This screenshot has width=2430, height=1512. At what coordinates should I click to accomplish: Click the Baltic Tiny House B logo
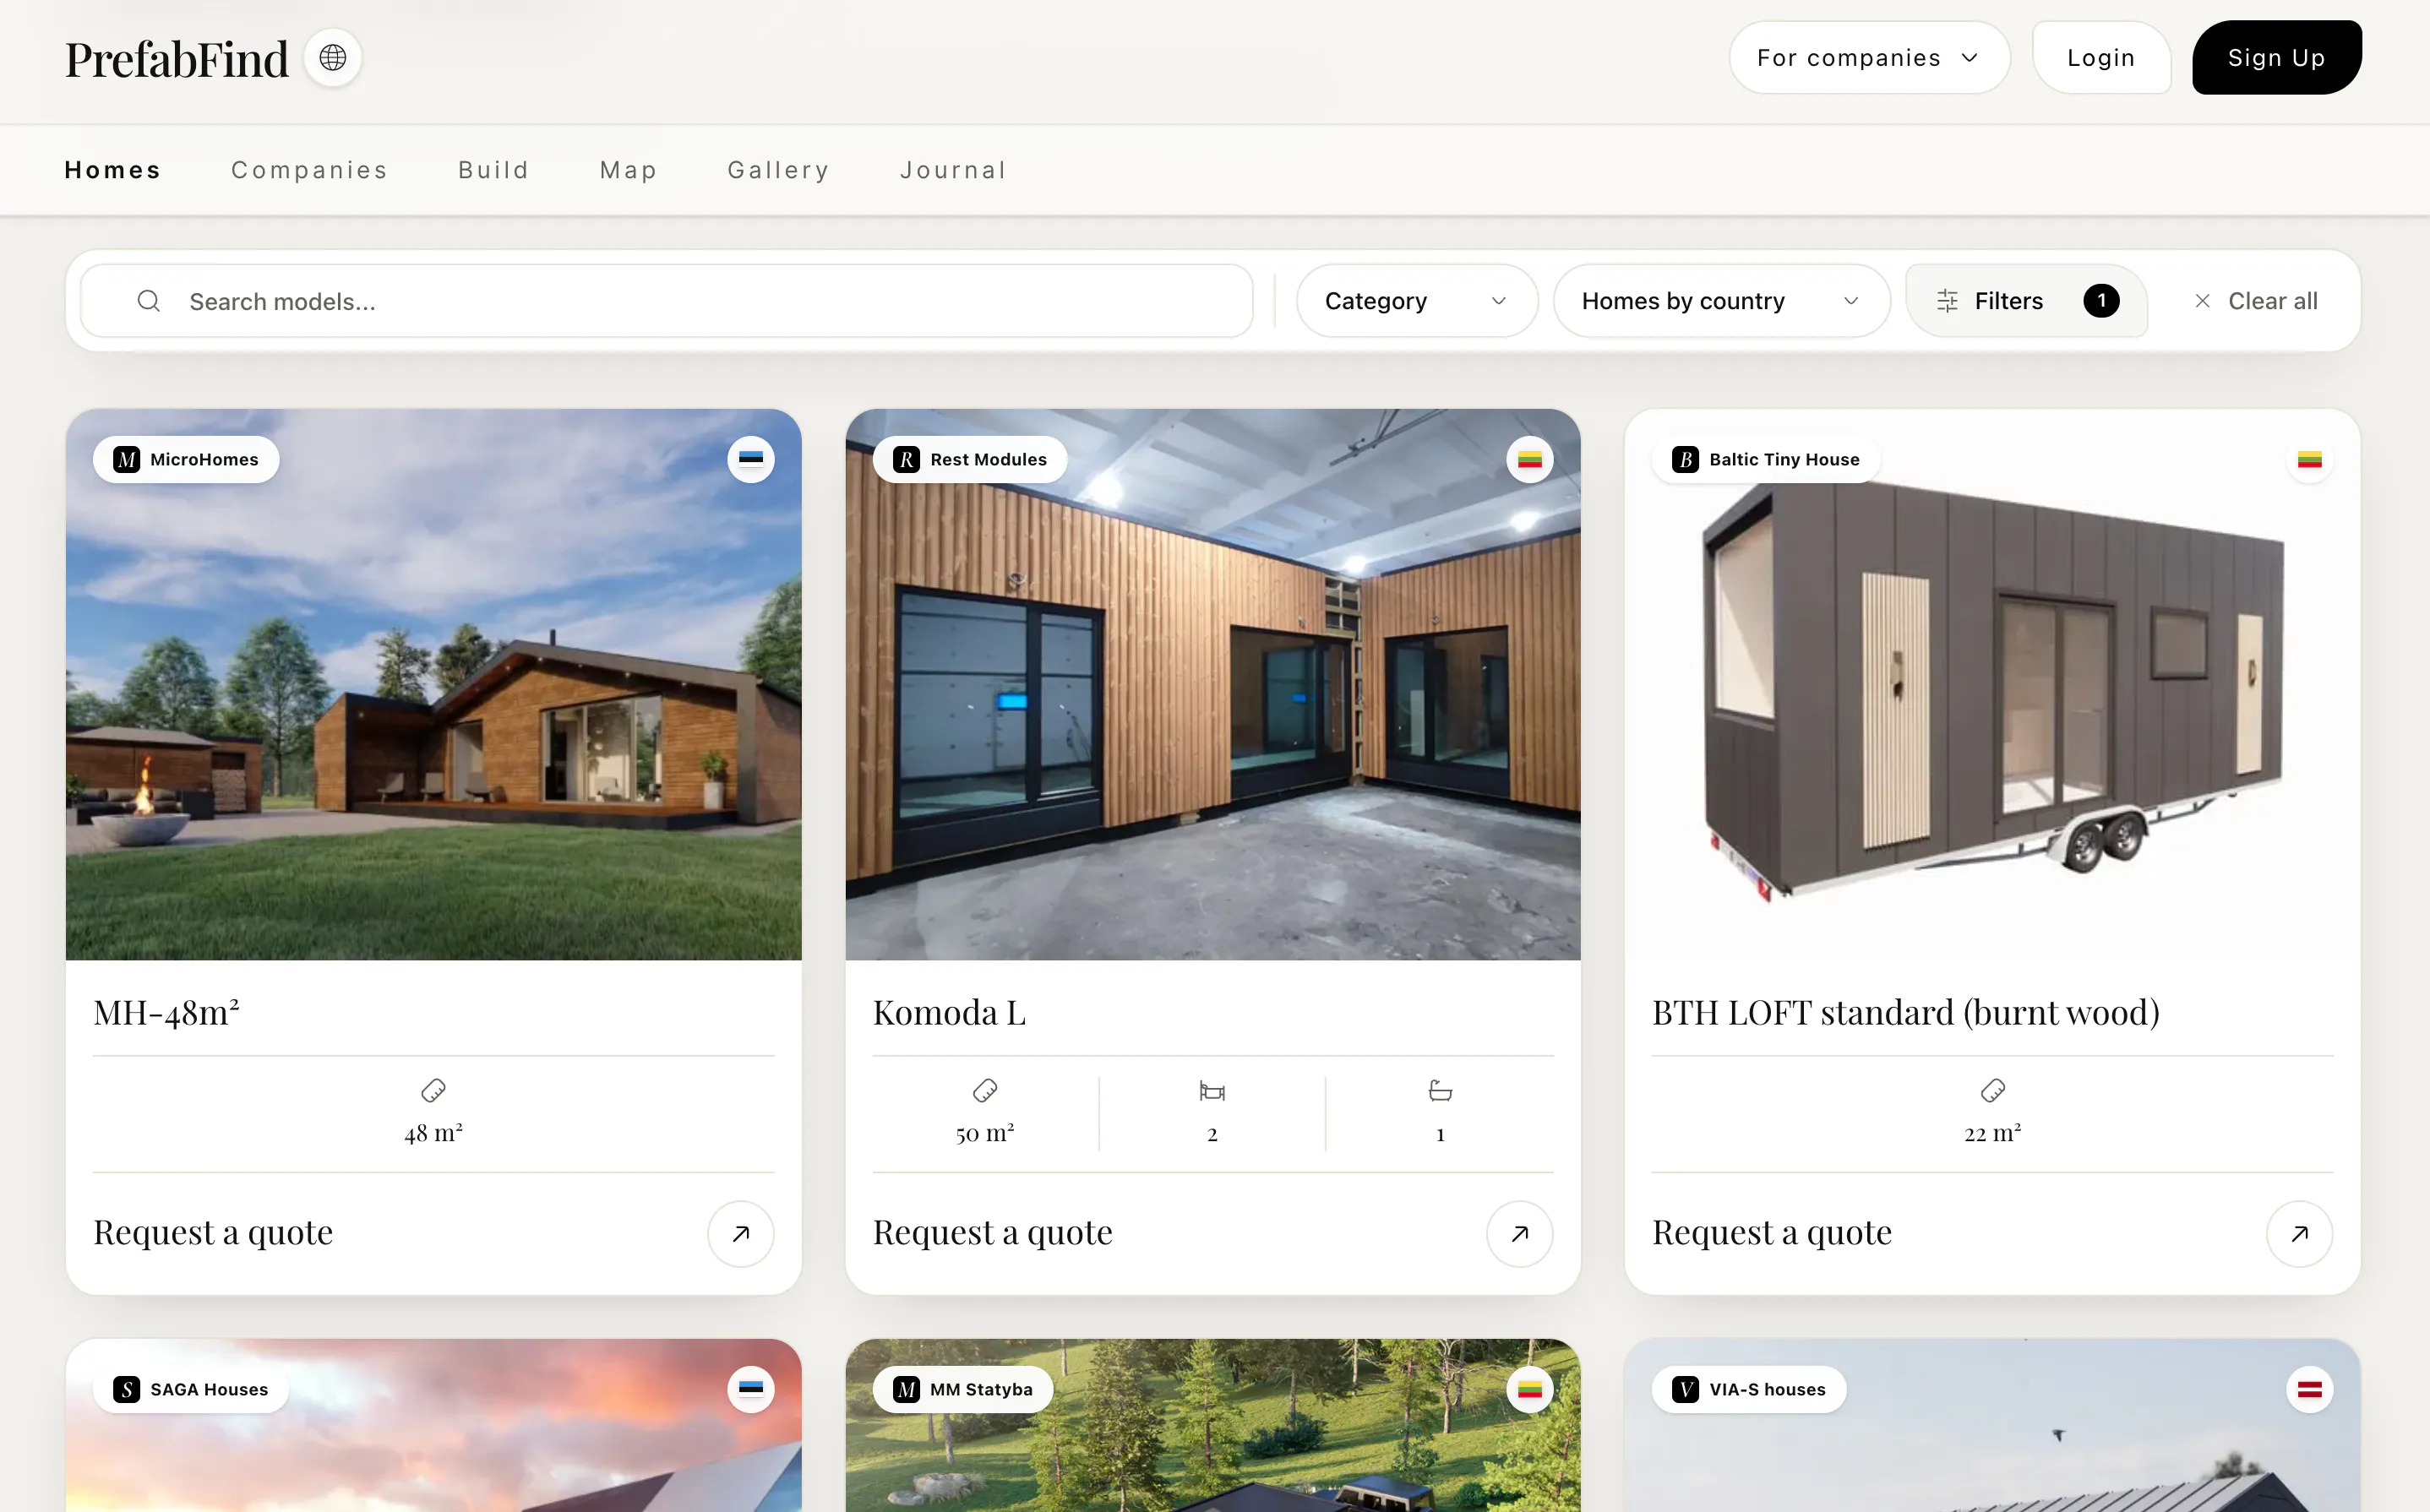coord(1685,460)
